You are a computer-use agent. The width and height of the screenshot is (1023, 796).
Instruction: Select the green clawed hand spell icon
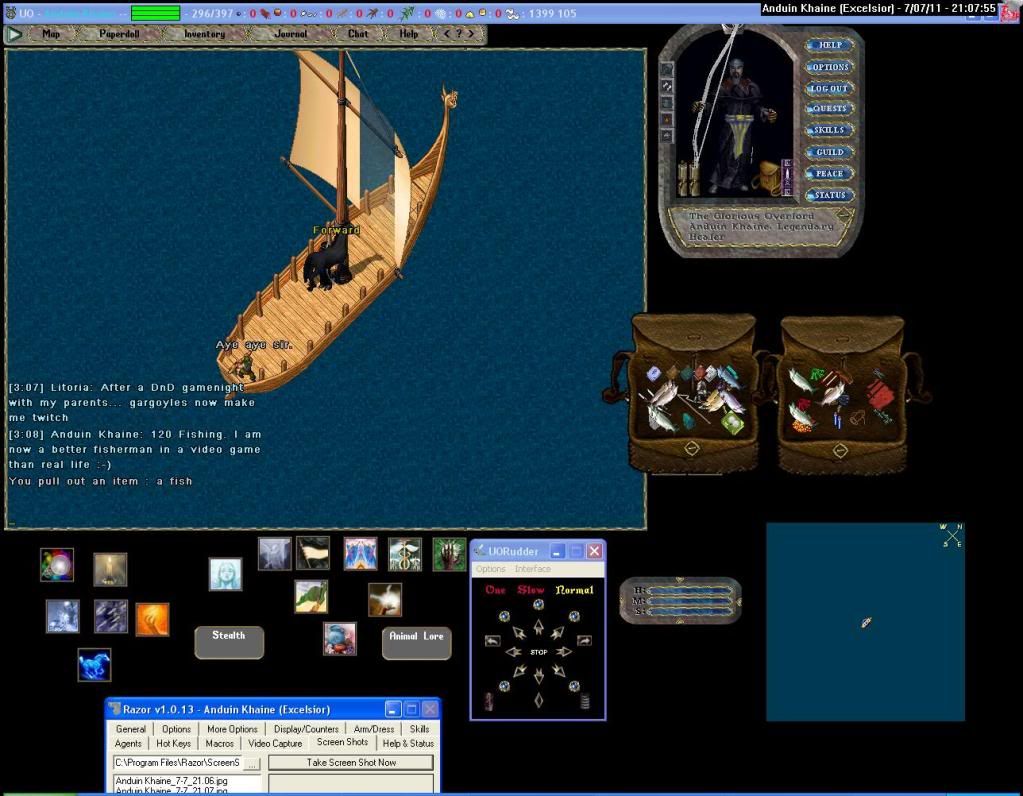pyautogui.click(x=450, y=554)
